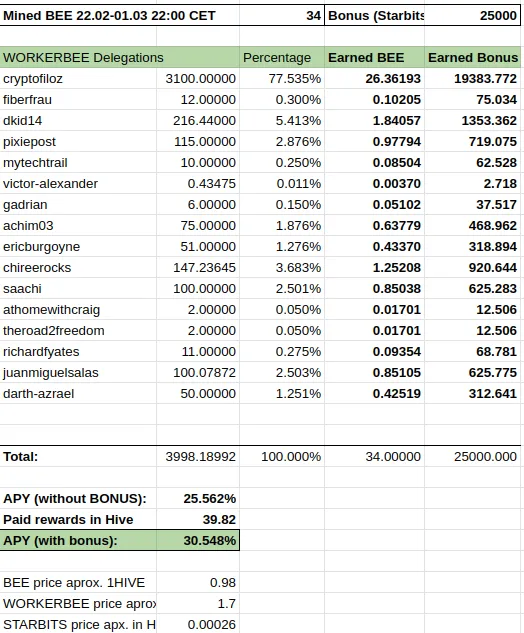The width and height of the screenshot is (524, 633).
Task: Click the fiberfrau name cell
Action: (x=78, y=99)
